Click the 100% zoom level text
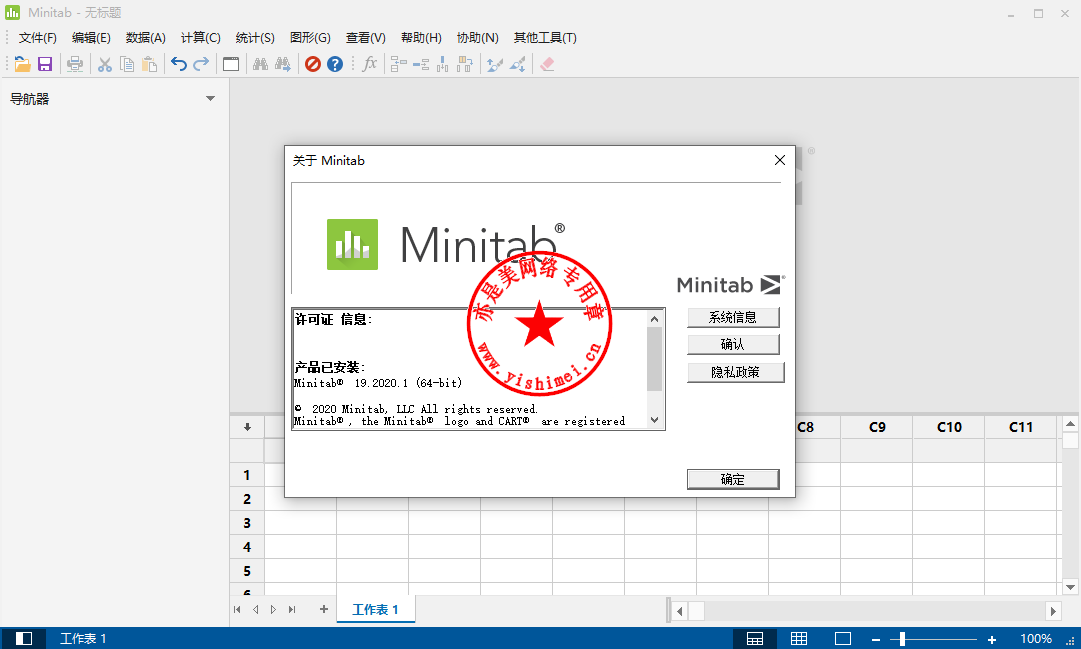 tap(1035, 639)
